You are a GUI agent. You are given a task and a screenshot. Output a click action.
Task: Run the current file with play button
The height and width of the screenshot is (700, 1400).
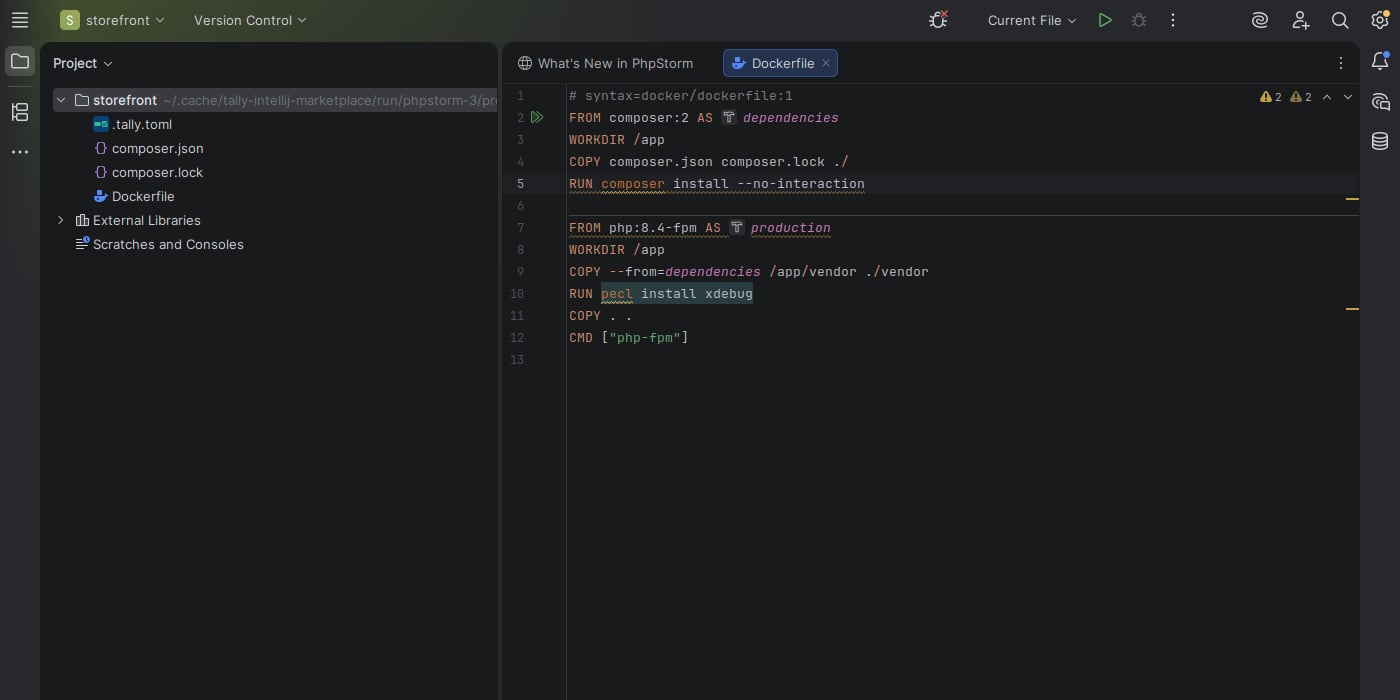1105,20
